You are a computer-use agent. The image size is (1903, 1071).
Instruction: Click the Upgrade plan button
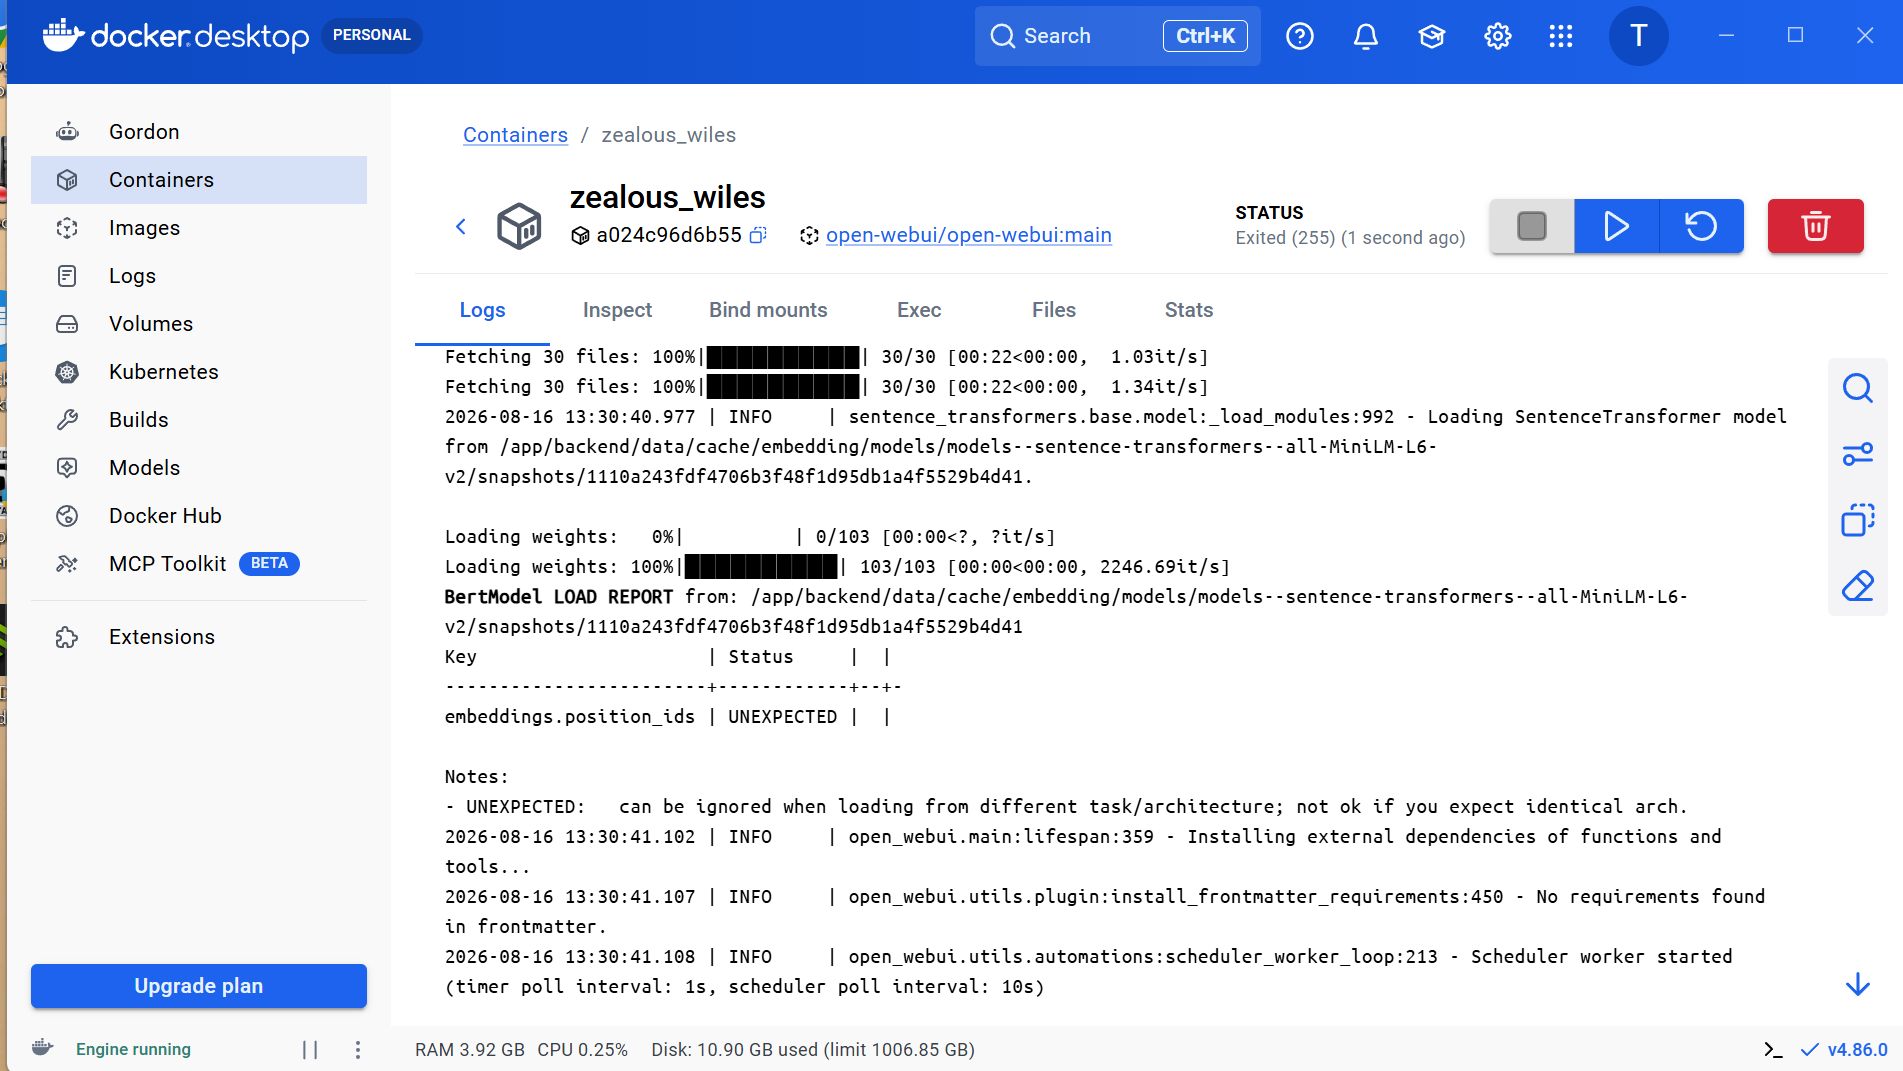click(x=198, y=986)
